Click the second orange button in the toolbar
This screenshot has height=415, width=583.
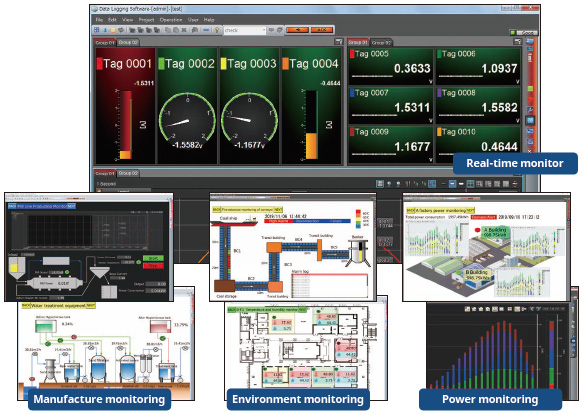(x=321, y=30)
